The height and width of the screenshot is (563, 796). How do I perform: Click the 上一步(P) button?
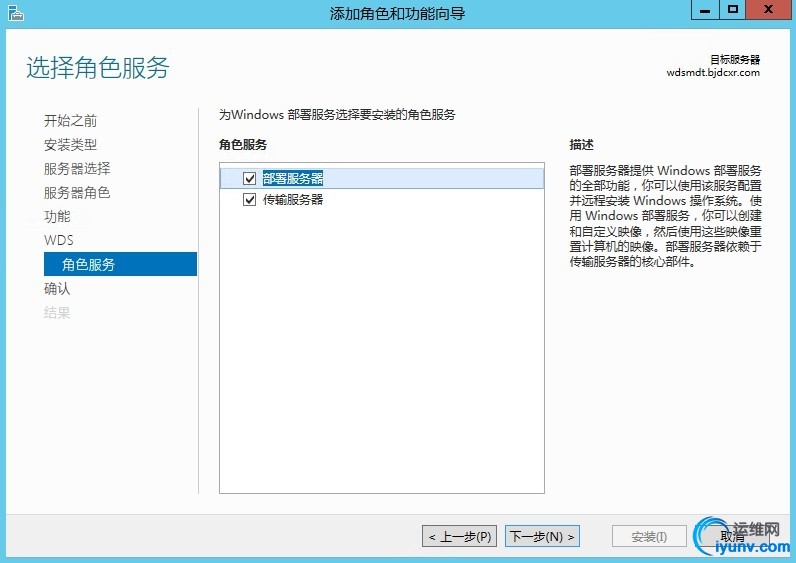click(459, 536)
